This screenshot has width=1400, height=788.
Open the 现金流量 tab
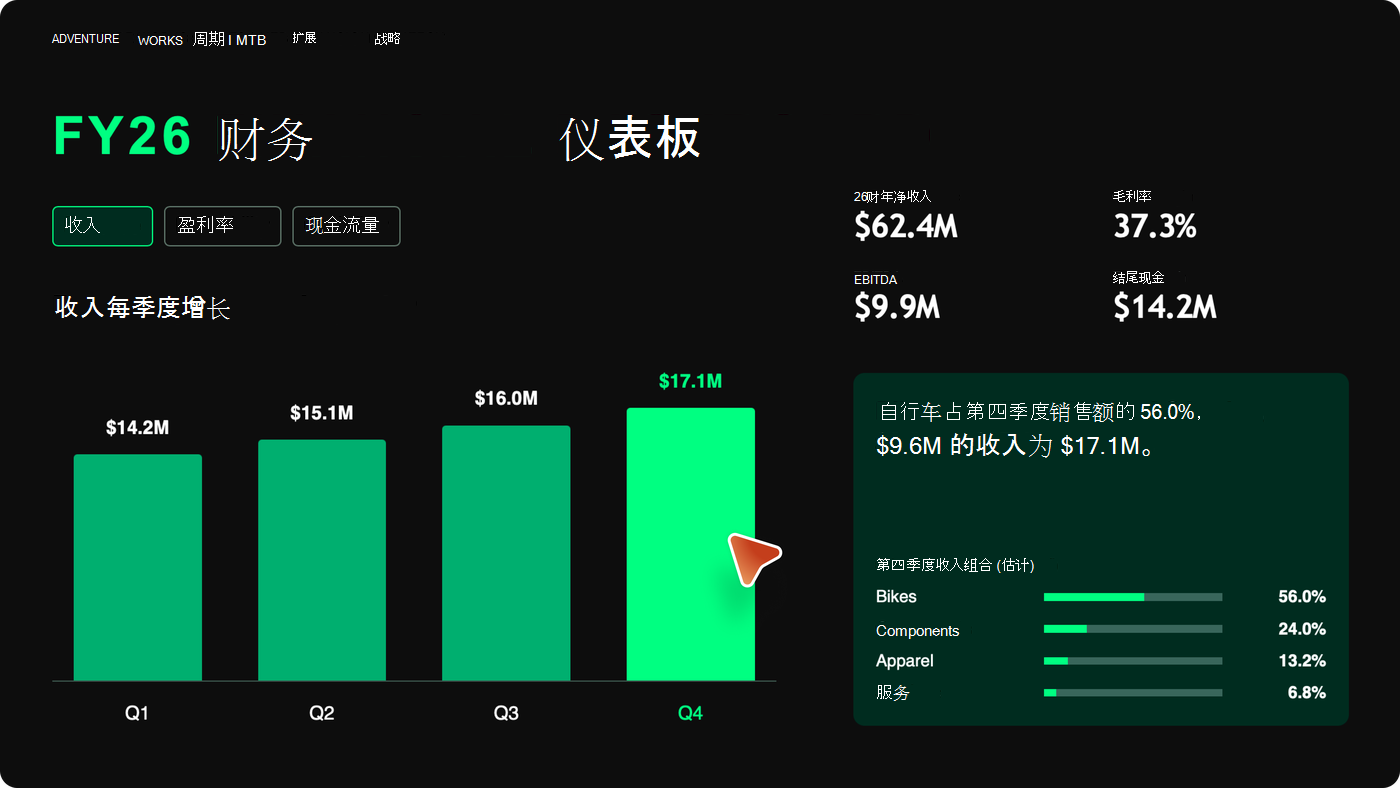tap(346, 226)
